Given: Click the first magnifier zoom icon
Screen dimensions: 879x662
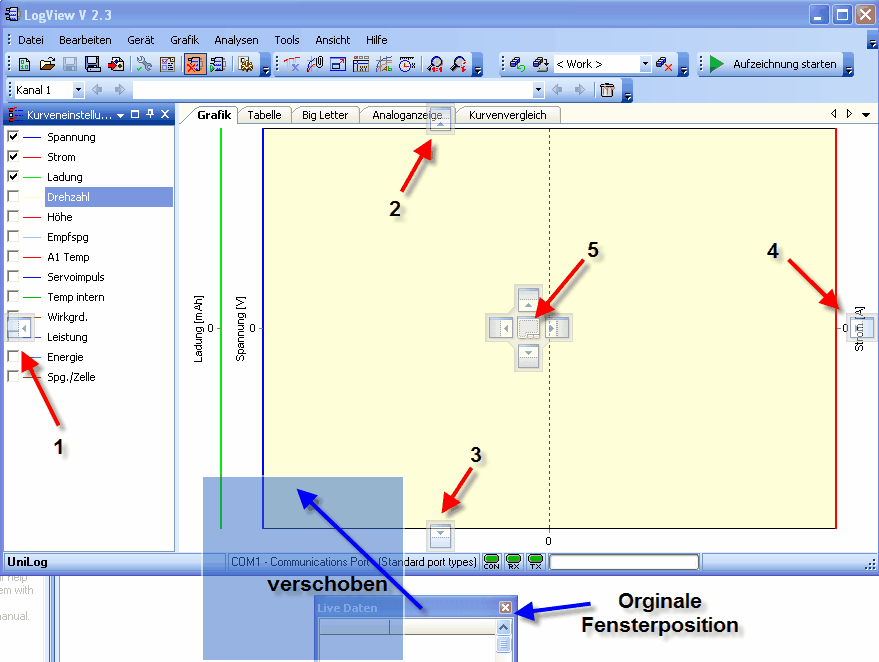Looking at the screenshot, I should pos(435,64).
